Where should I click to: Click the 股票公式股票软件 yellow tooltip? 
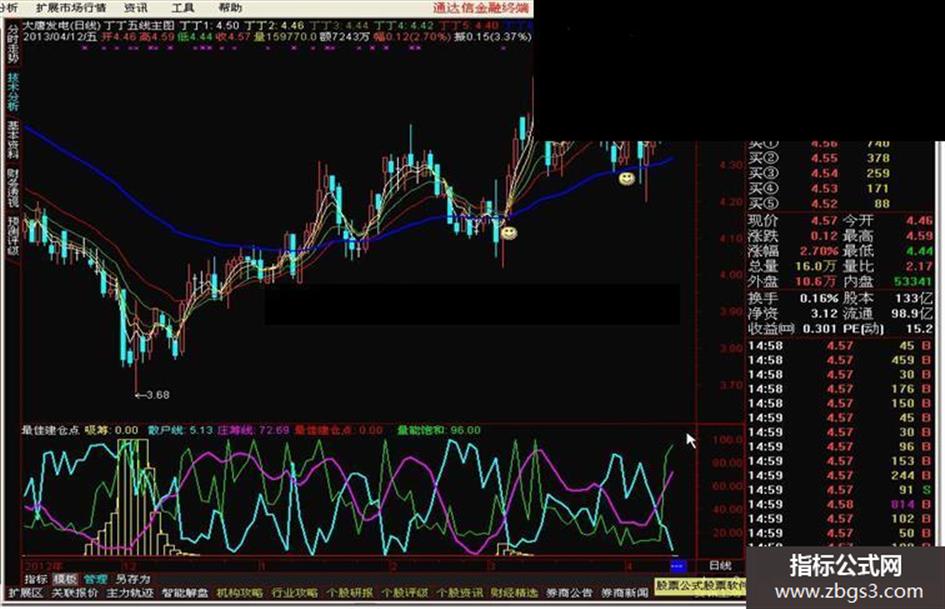click(x=700, y=585)
